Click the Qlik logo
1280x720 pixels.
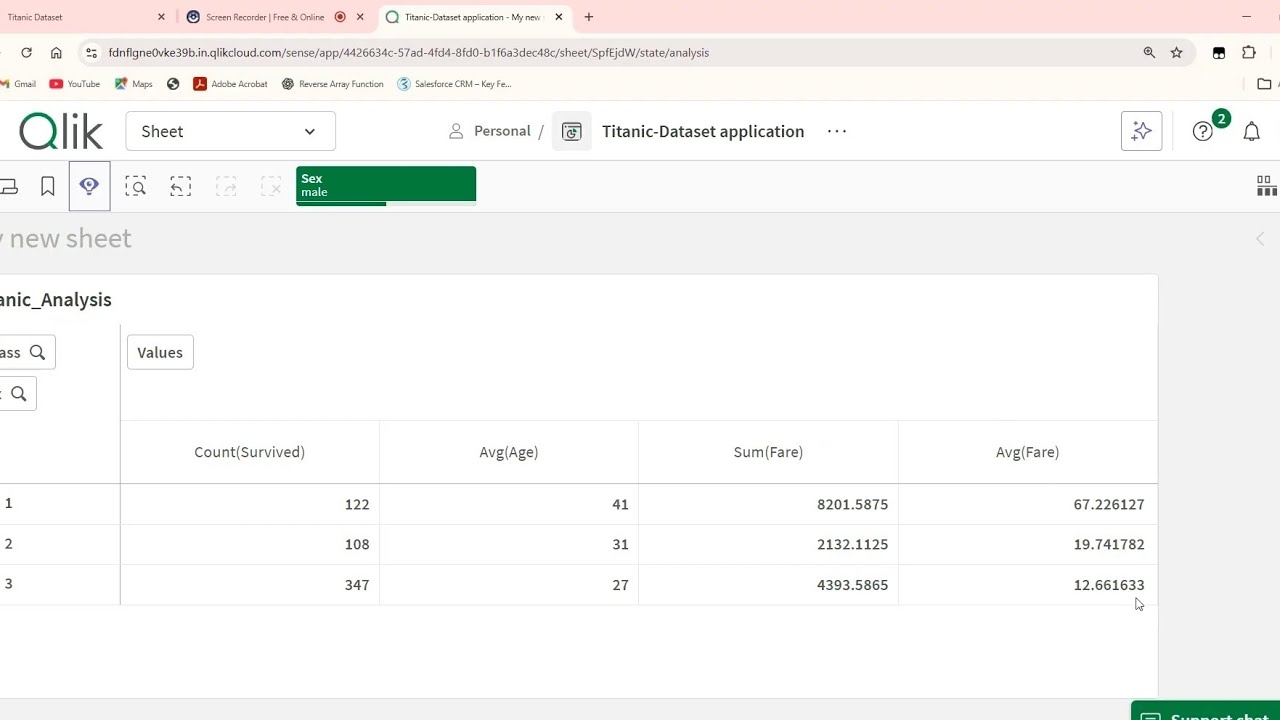coord(61,131)
